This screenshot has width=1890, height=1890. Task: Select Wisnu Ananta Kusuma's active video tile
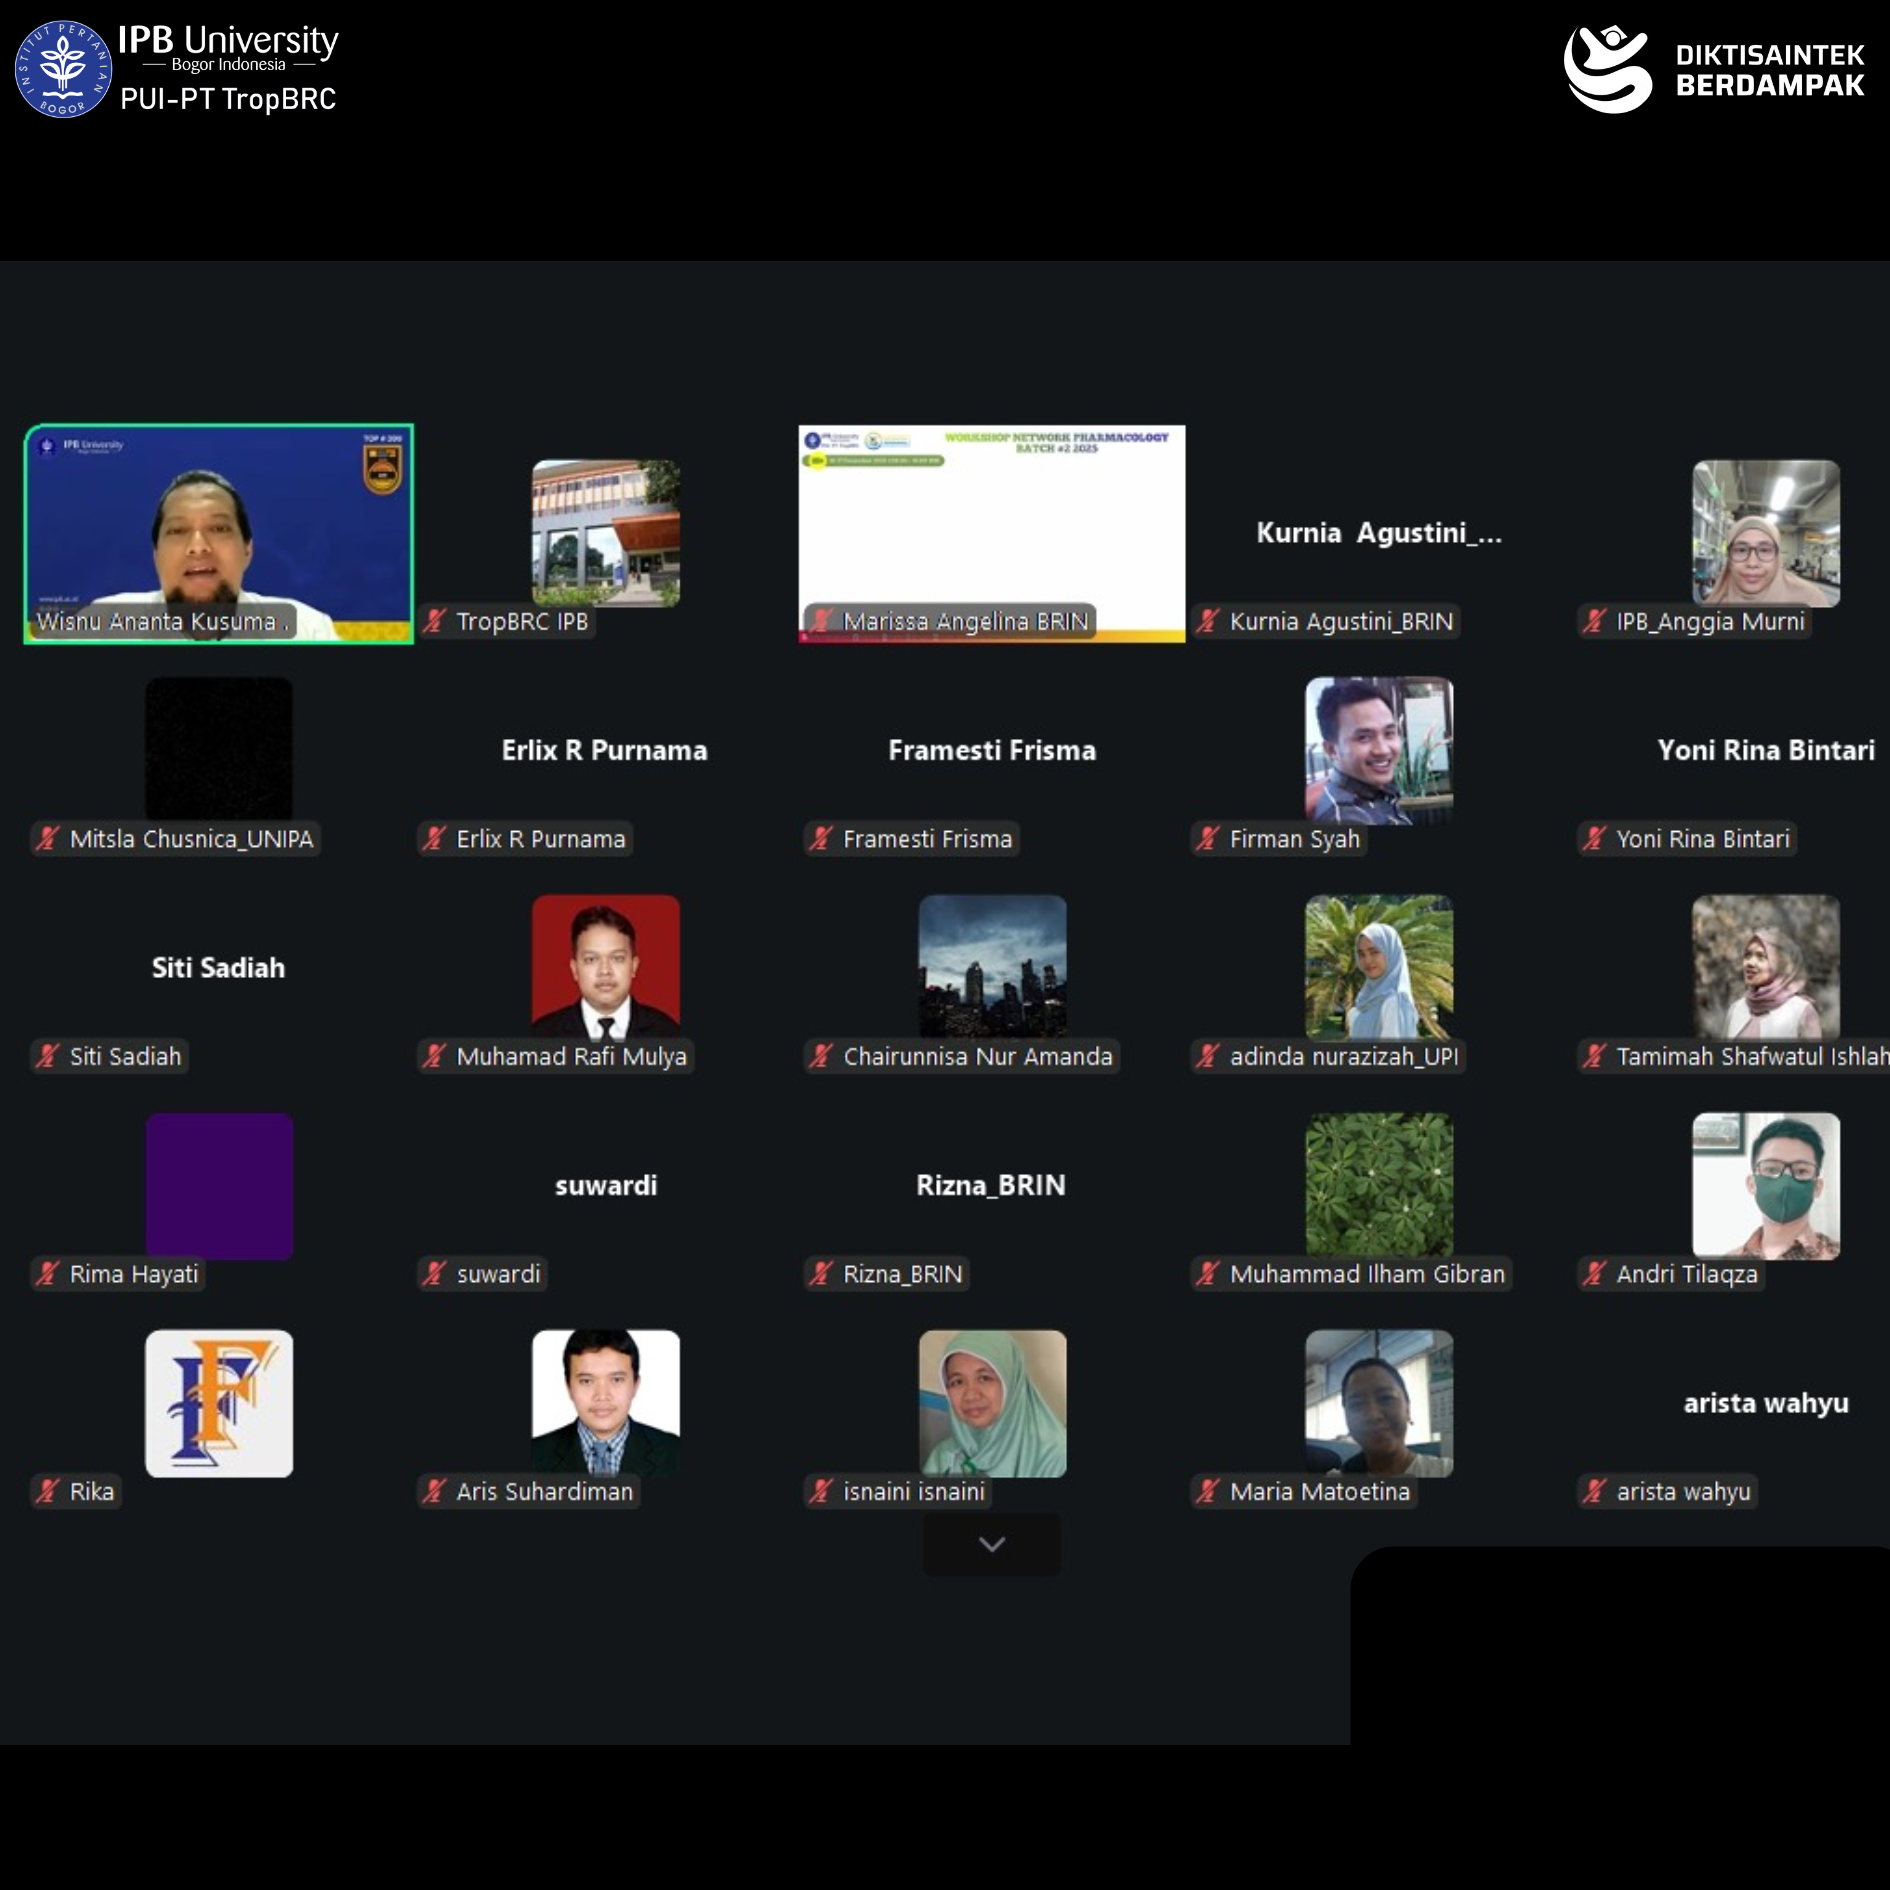pyautogui.click(x=219, y=533)
